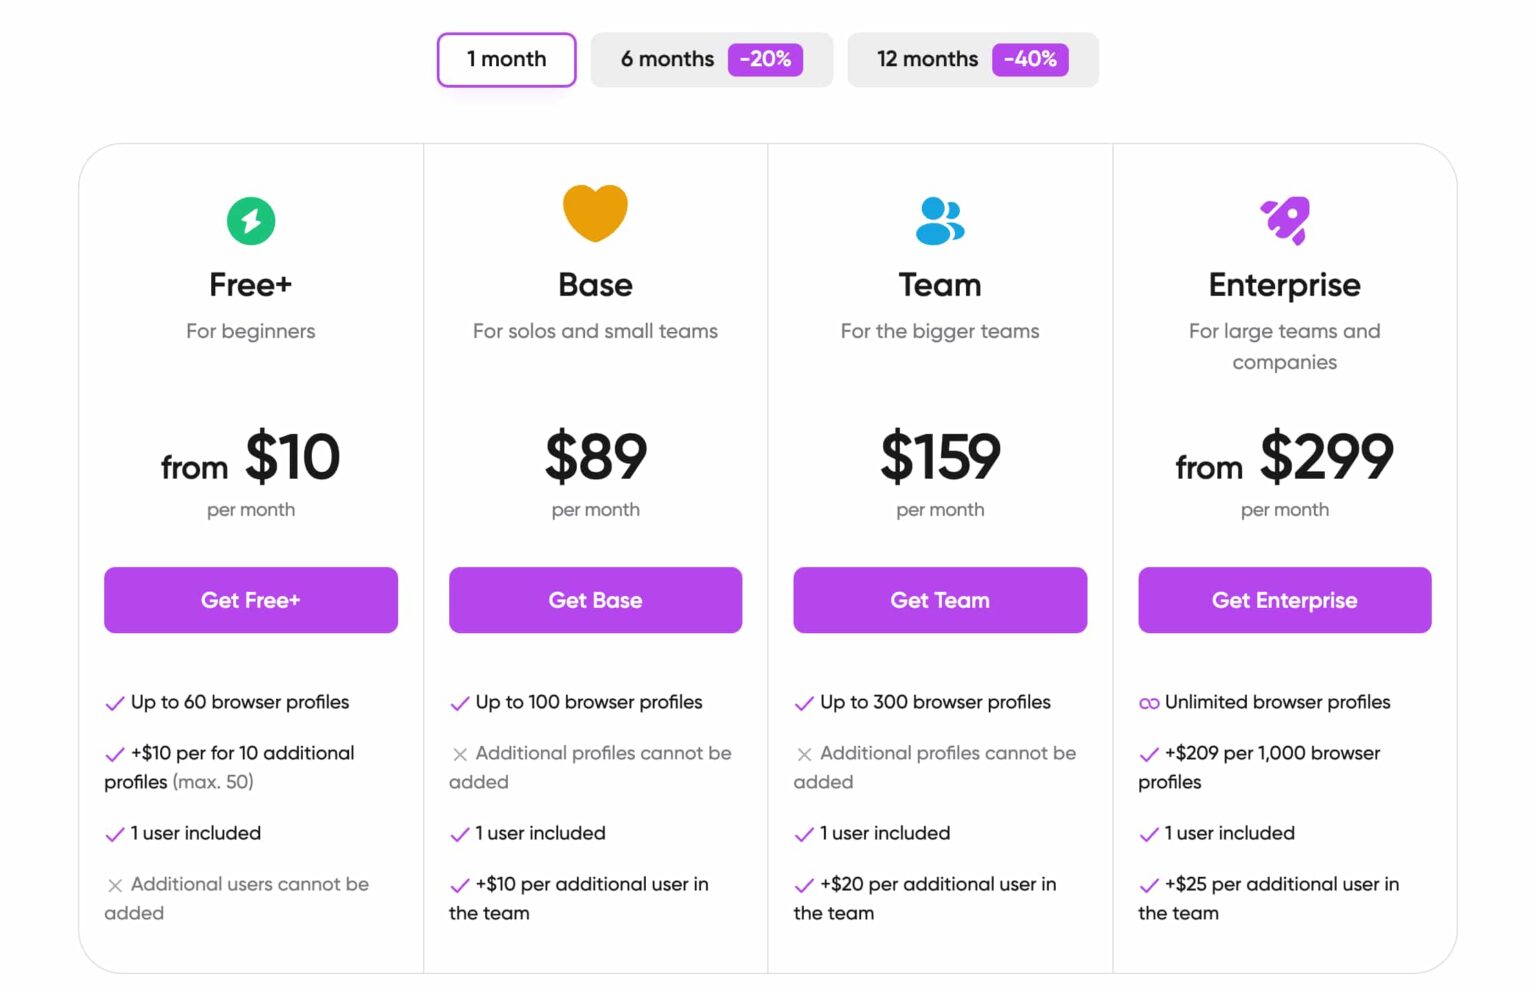This screenshot has width=1536, height=992.
Task: Click the purple rocket icon above Enterprise
Action: pos(1284,222)
